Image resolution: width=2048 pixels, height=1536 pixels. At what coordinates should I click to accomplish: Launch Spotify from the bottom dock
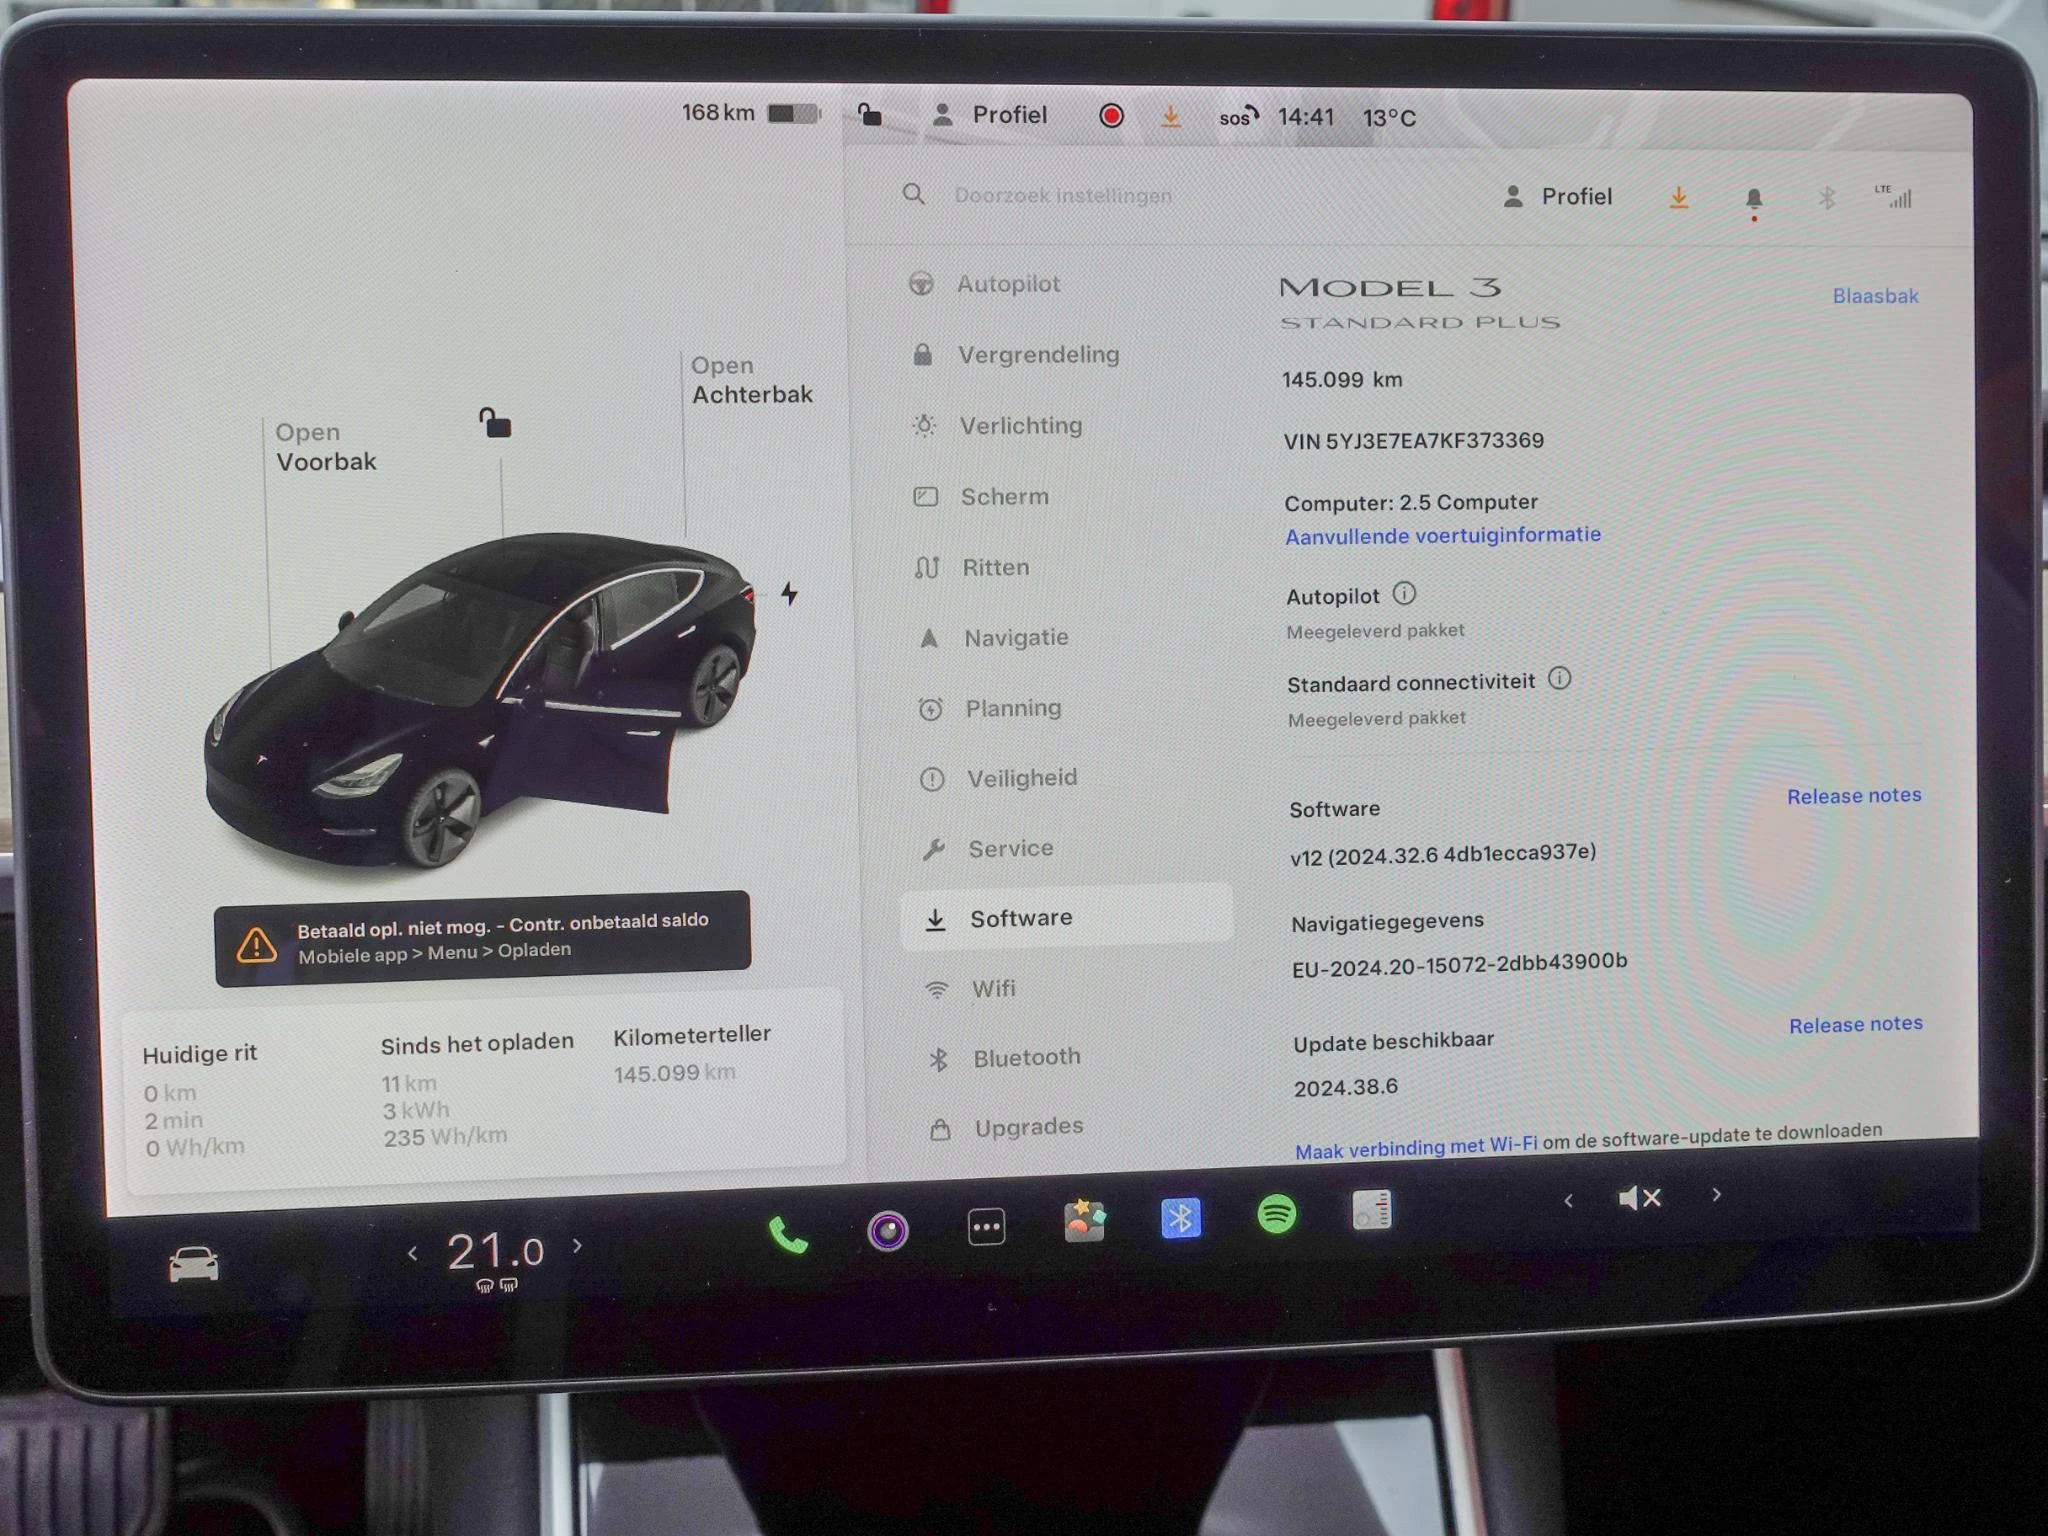click(x=1277, y=1214)
